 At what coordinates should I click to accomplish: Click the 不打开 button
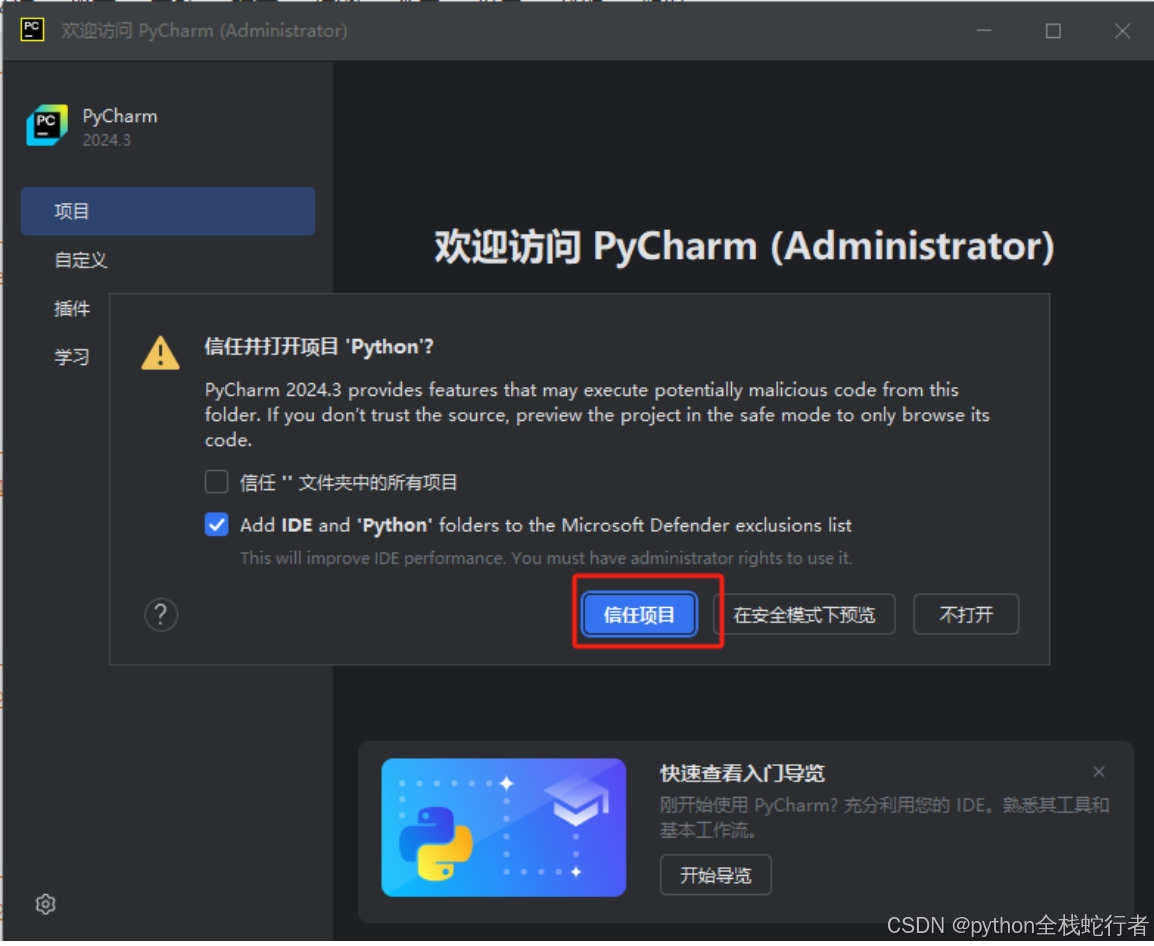coord(966,614)
